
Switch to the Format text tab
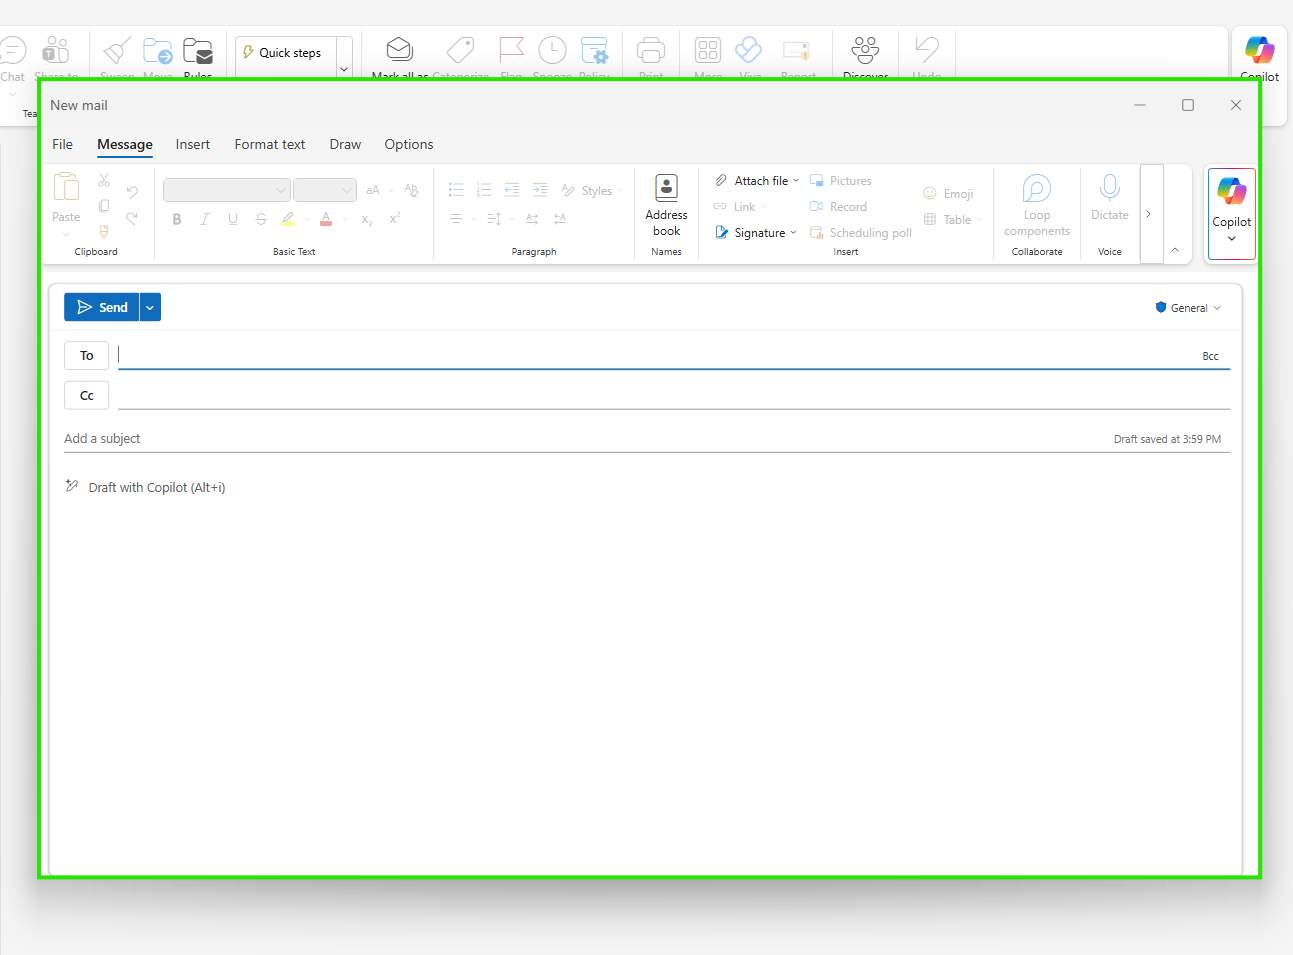270,144
